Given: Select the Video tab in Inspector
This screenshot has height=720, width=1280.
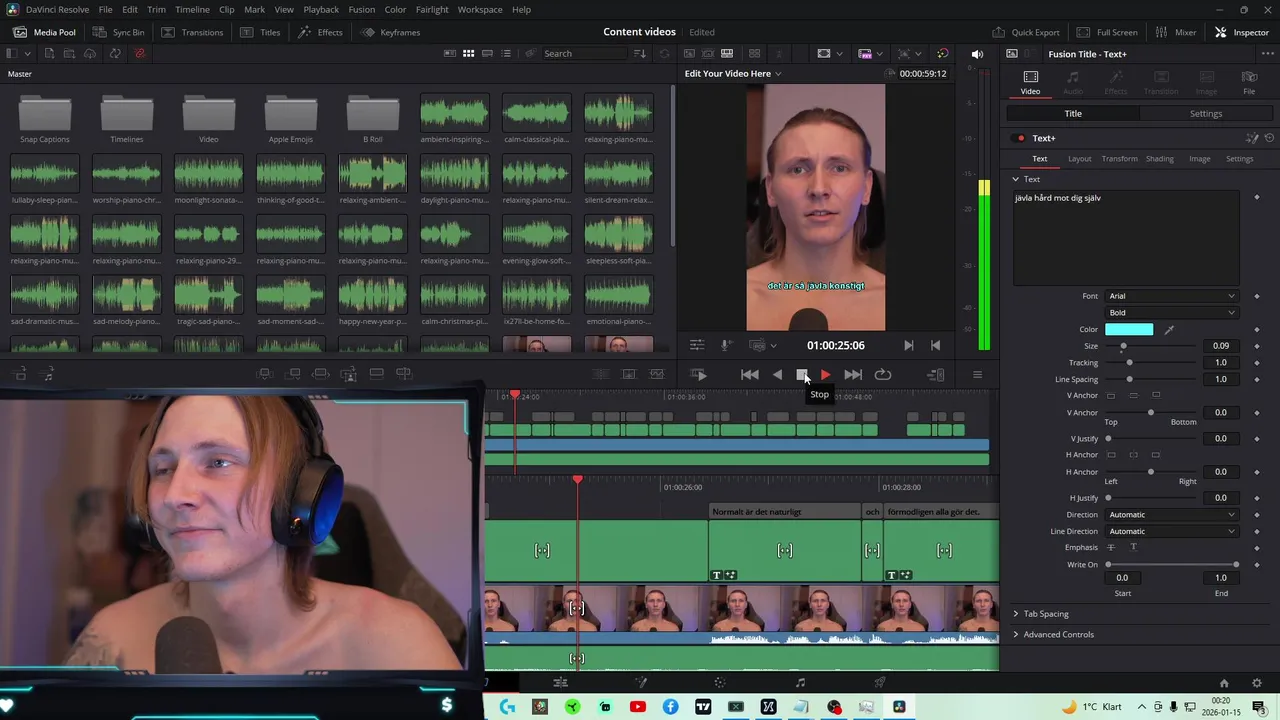Looking at the screenshot, I should click(1030, 82).
